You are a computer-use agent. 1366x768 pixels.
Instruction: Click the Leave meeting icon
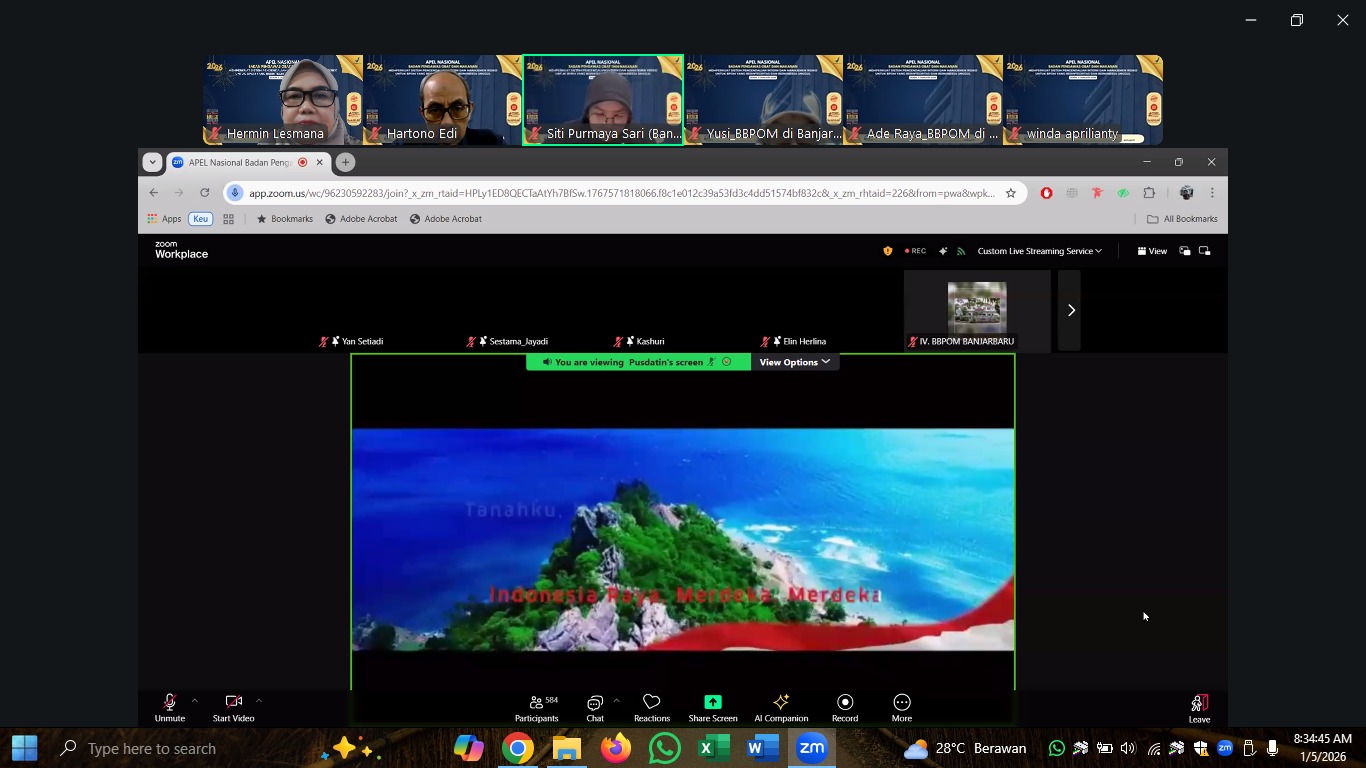tap(1199, 703)
